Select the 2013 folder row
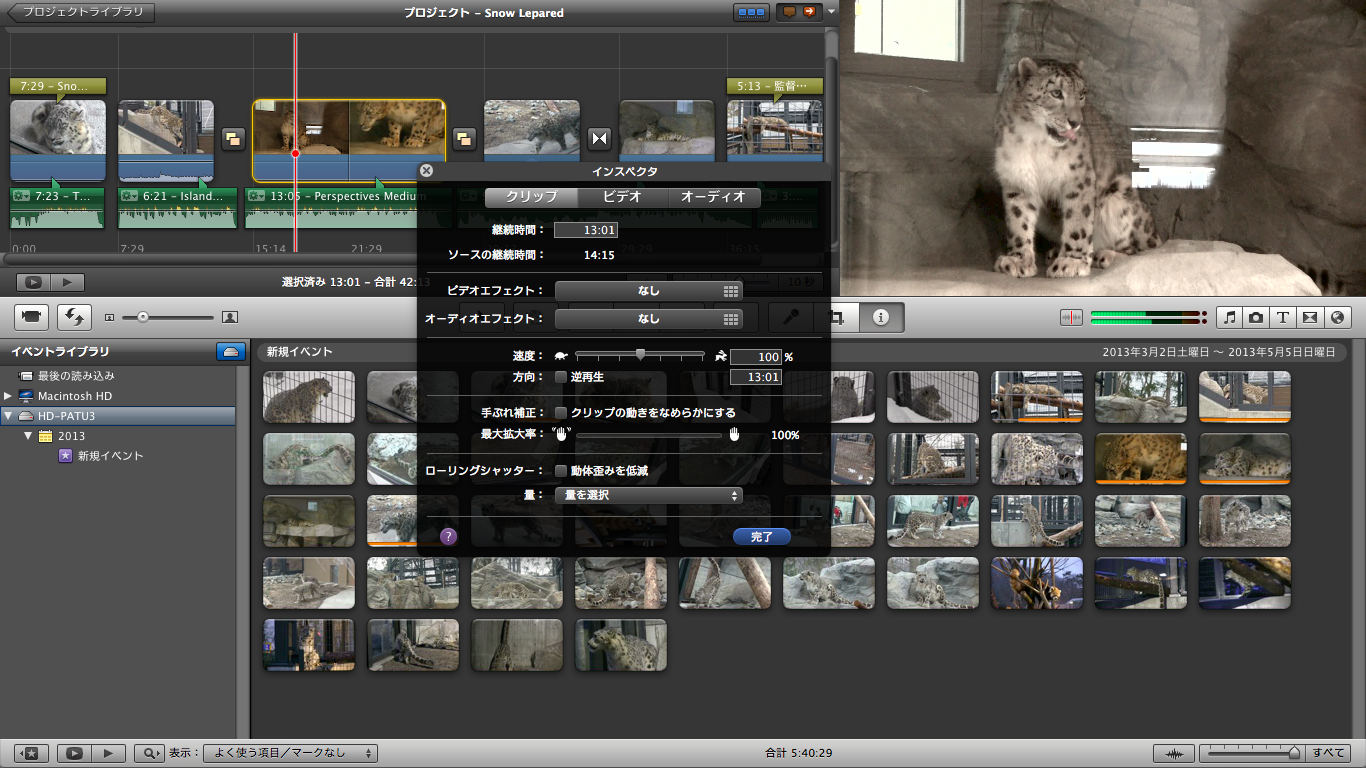Screen dimensions: 1366x768 (118, 436)
